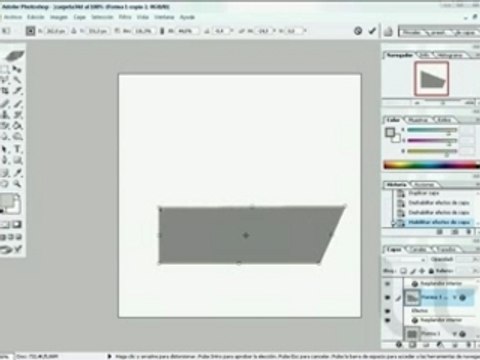Screen dimensions: 480x360
Task: Open the Imagen menu
Action: click(x=59, y=17)
